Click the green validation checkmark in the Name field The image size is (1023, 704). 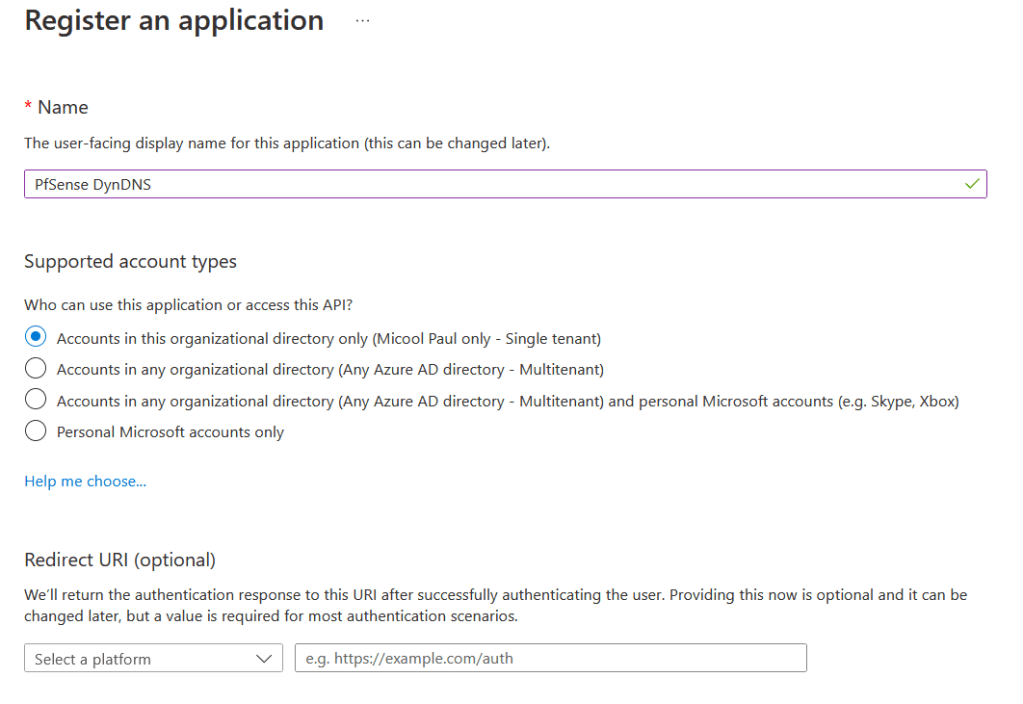coord(971,184)
